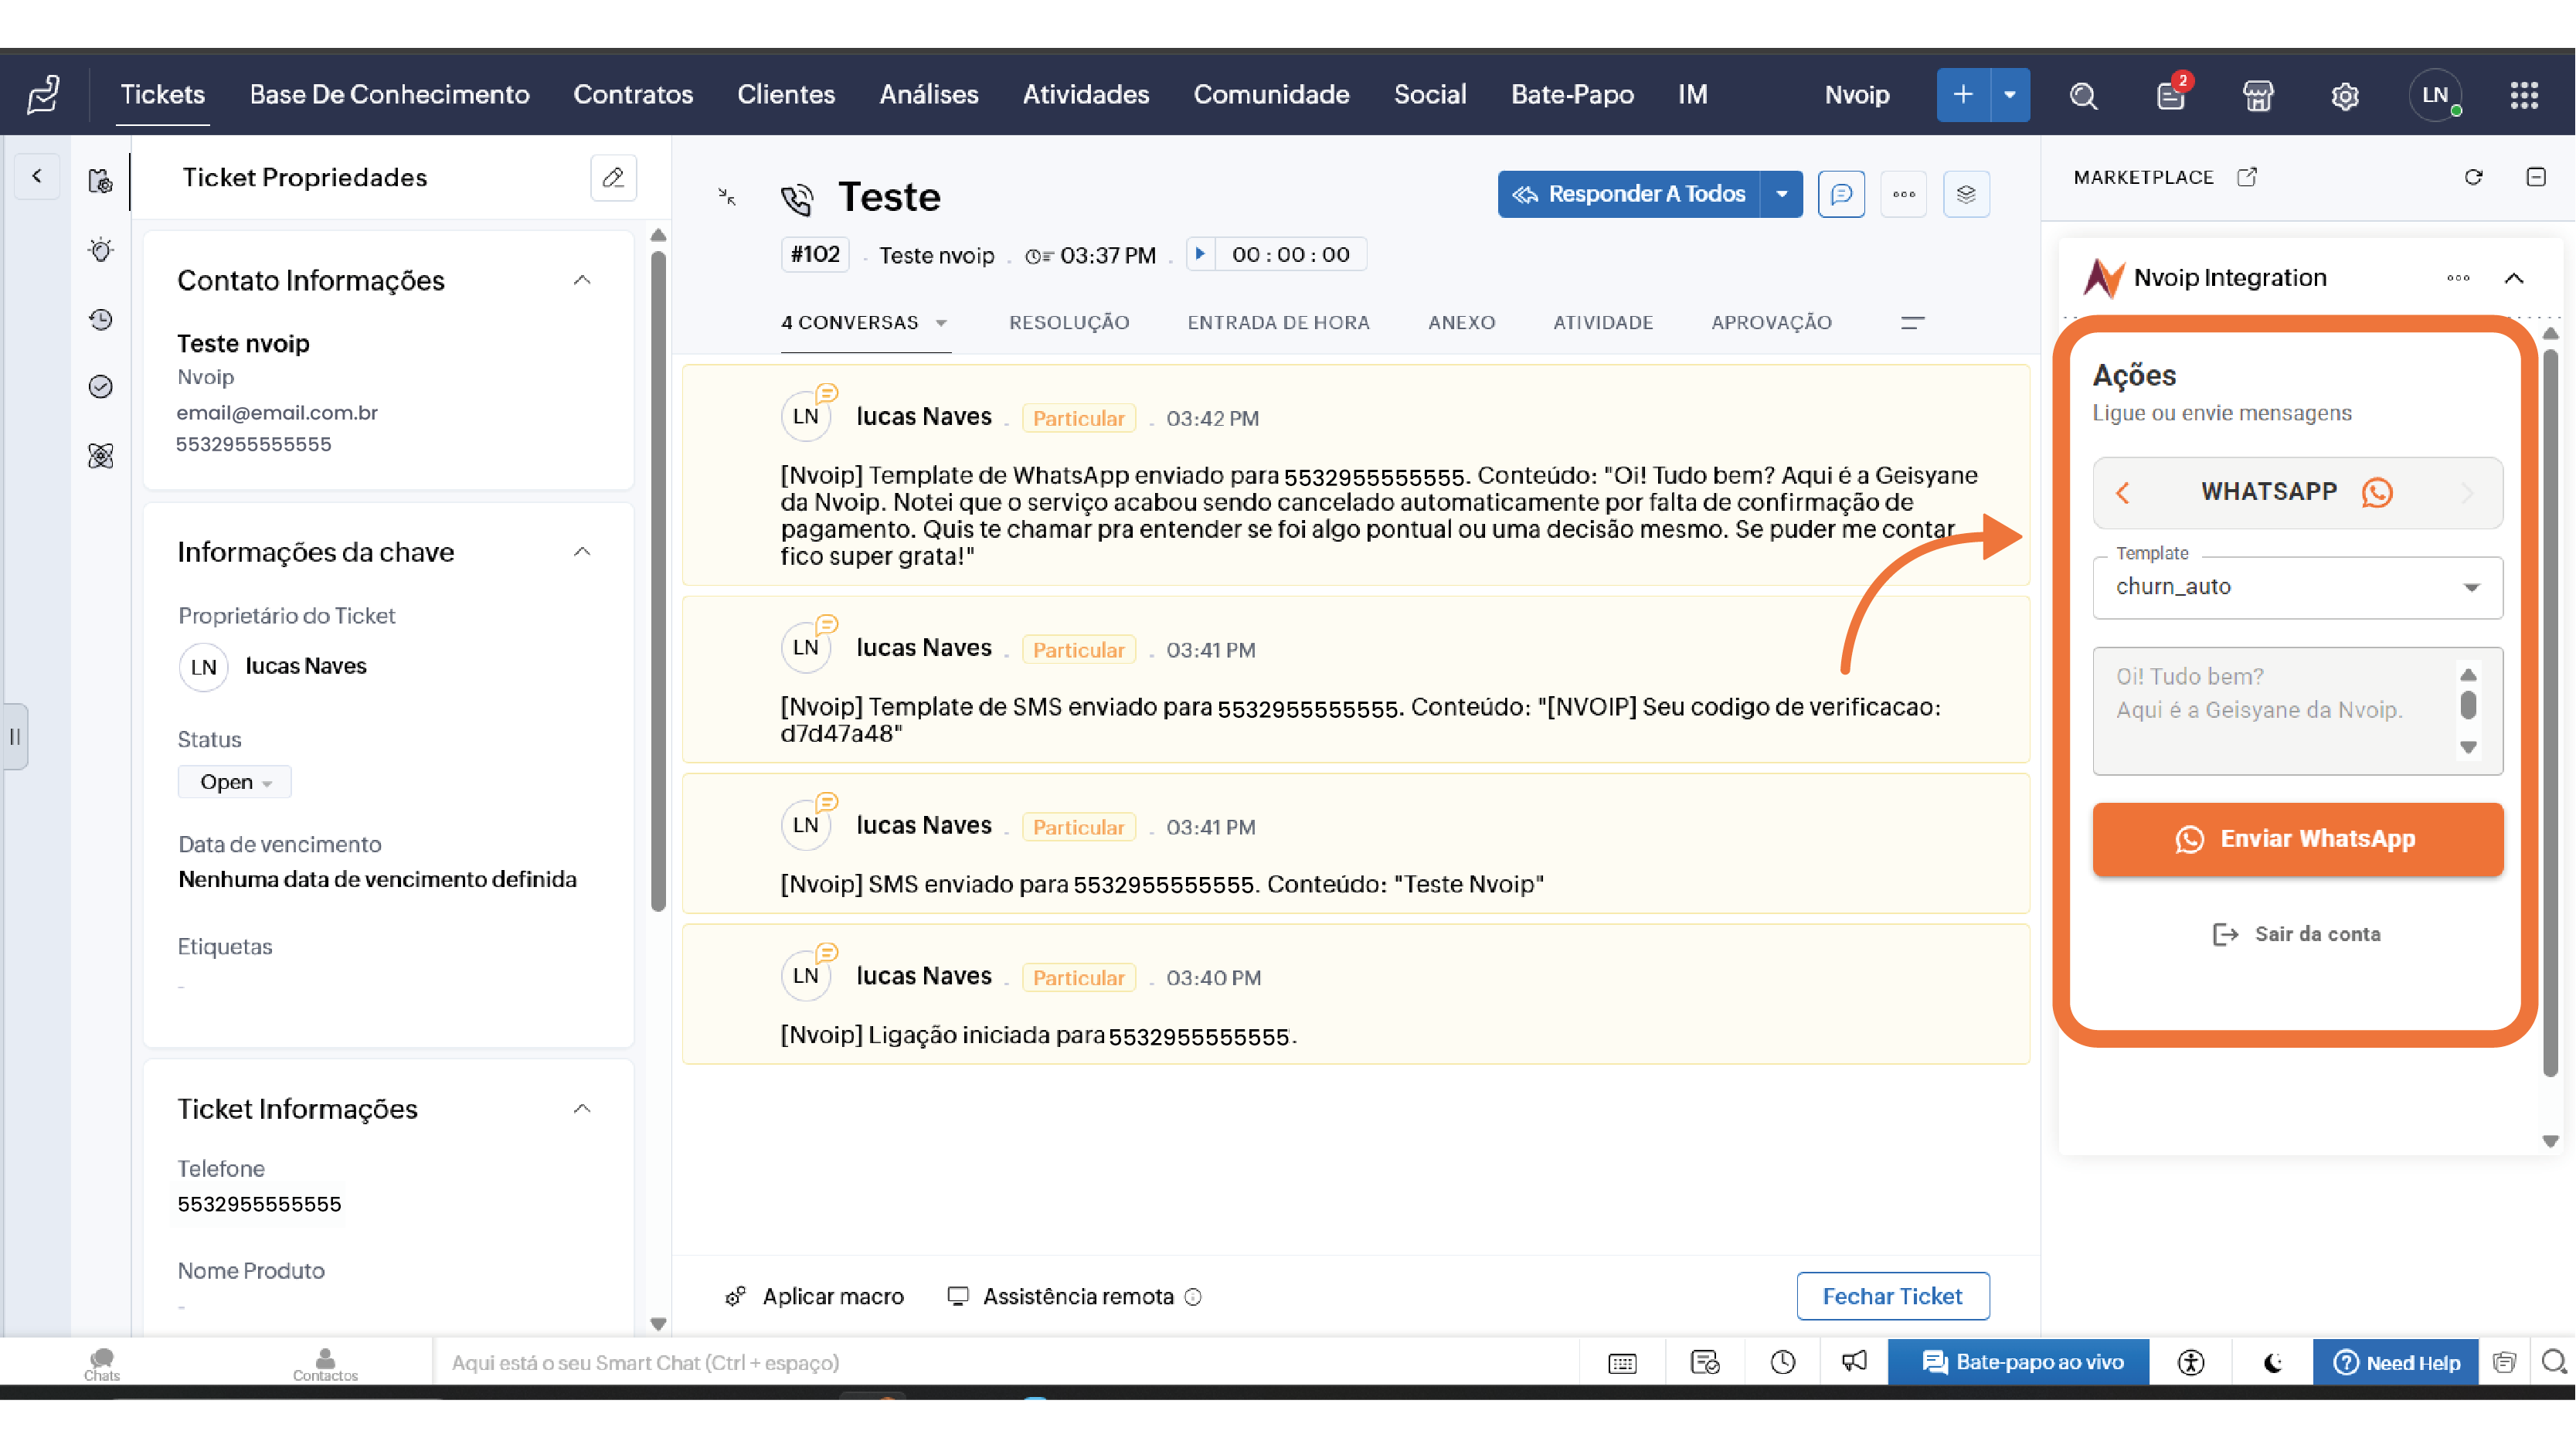
Task: Open the ticket history clock sidebar icon
Action: pos(101,320)
